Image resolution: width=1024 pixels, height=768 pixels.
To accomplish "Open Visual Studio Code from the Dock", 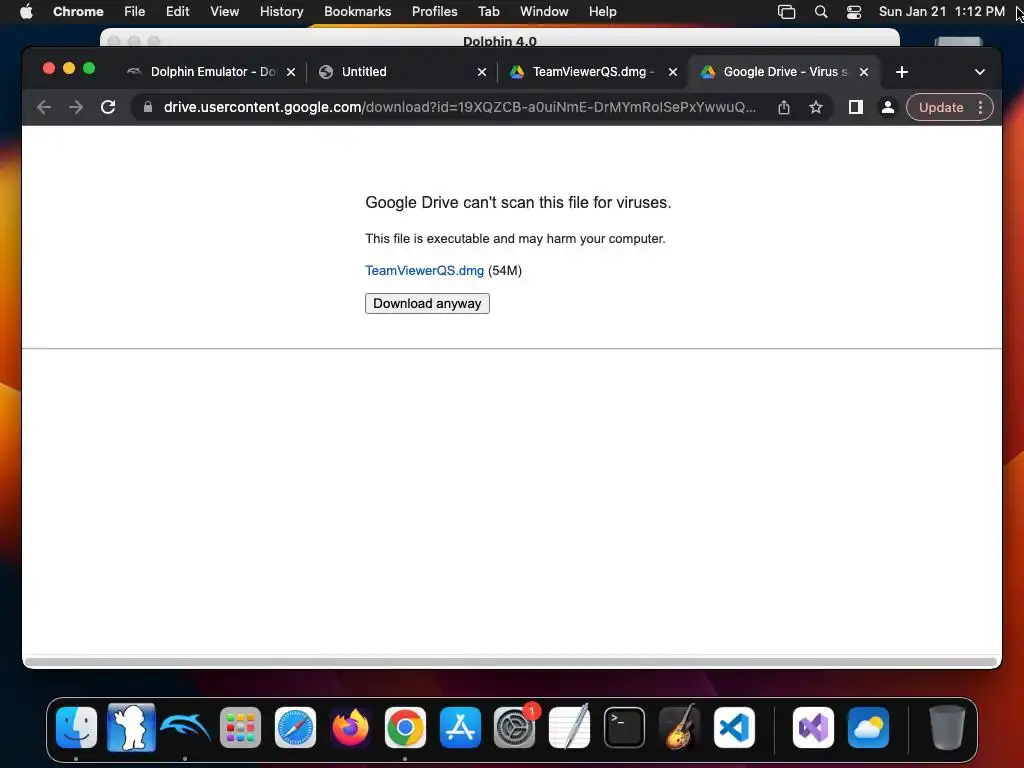I will [x=734, y=727].
